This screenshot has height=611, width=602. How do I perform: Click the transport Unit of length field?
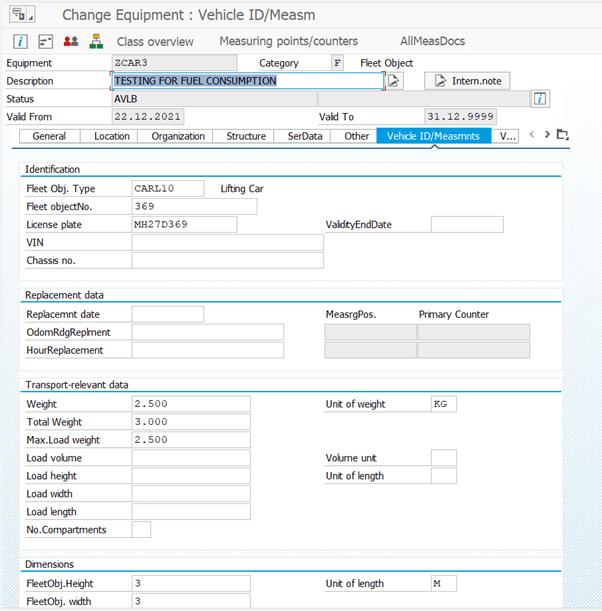point(444,475)
